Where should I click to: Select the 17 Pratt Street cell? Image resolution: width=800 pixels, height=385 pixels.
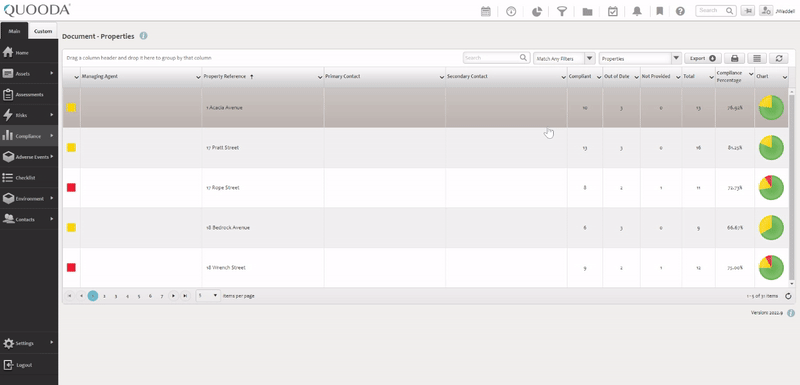pyautogui.click(x=263, y=148)
